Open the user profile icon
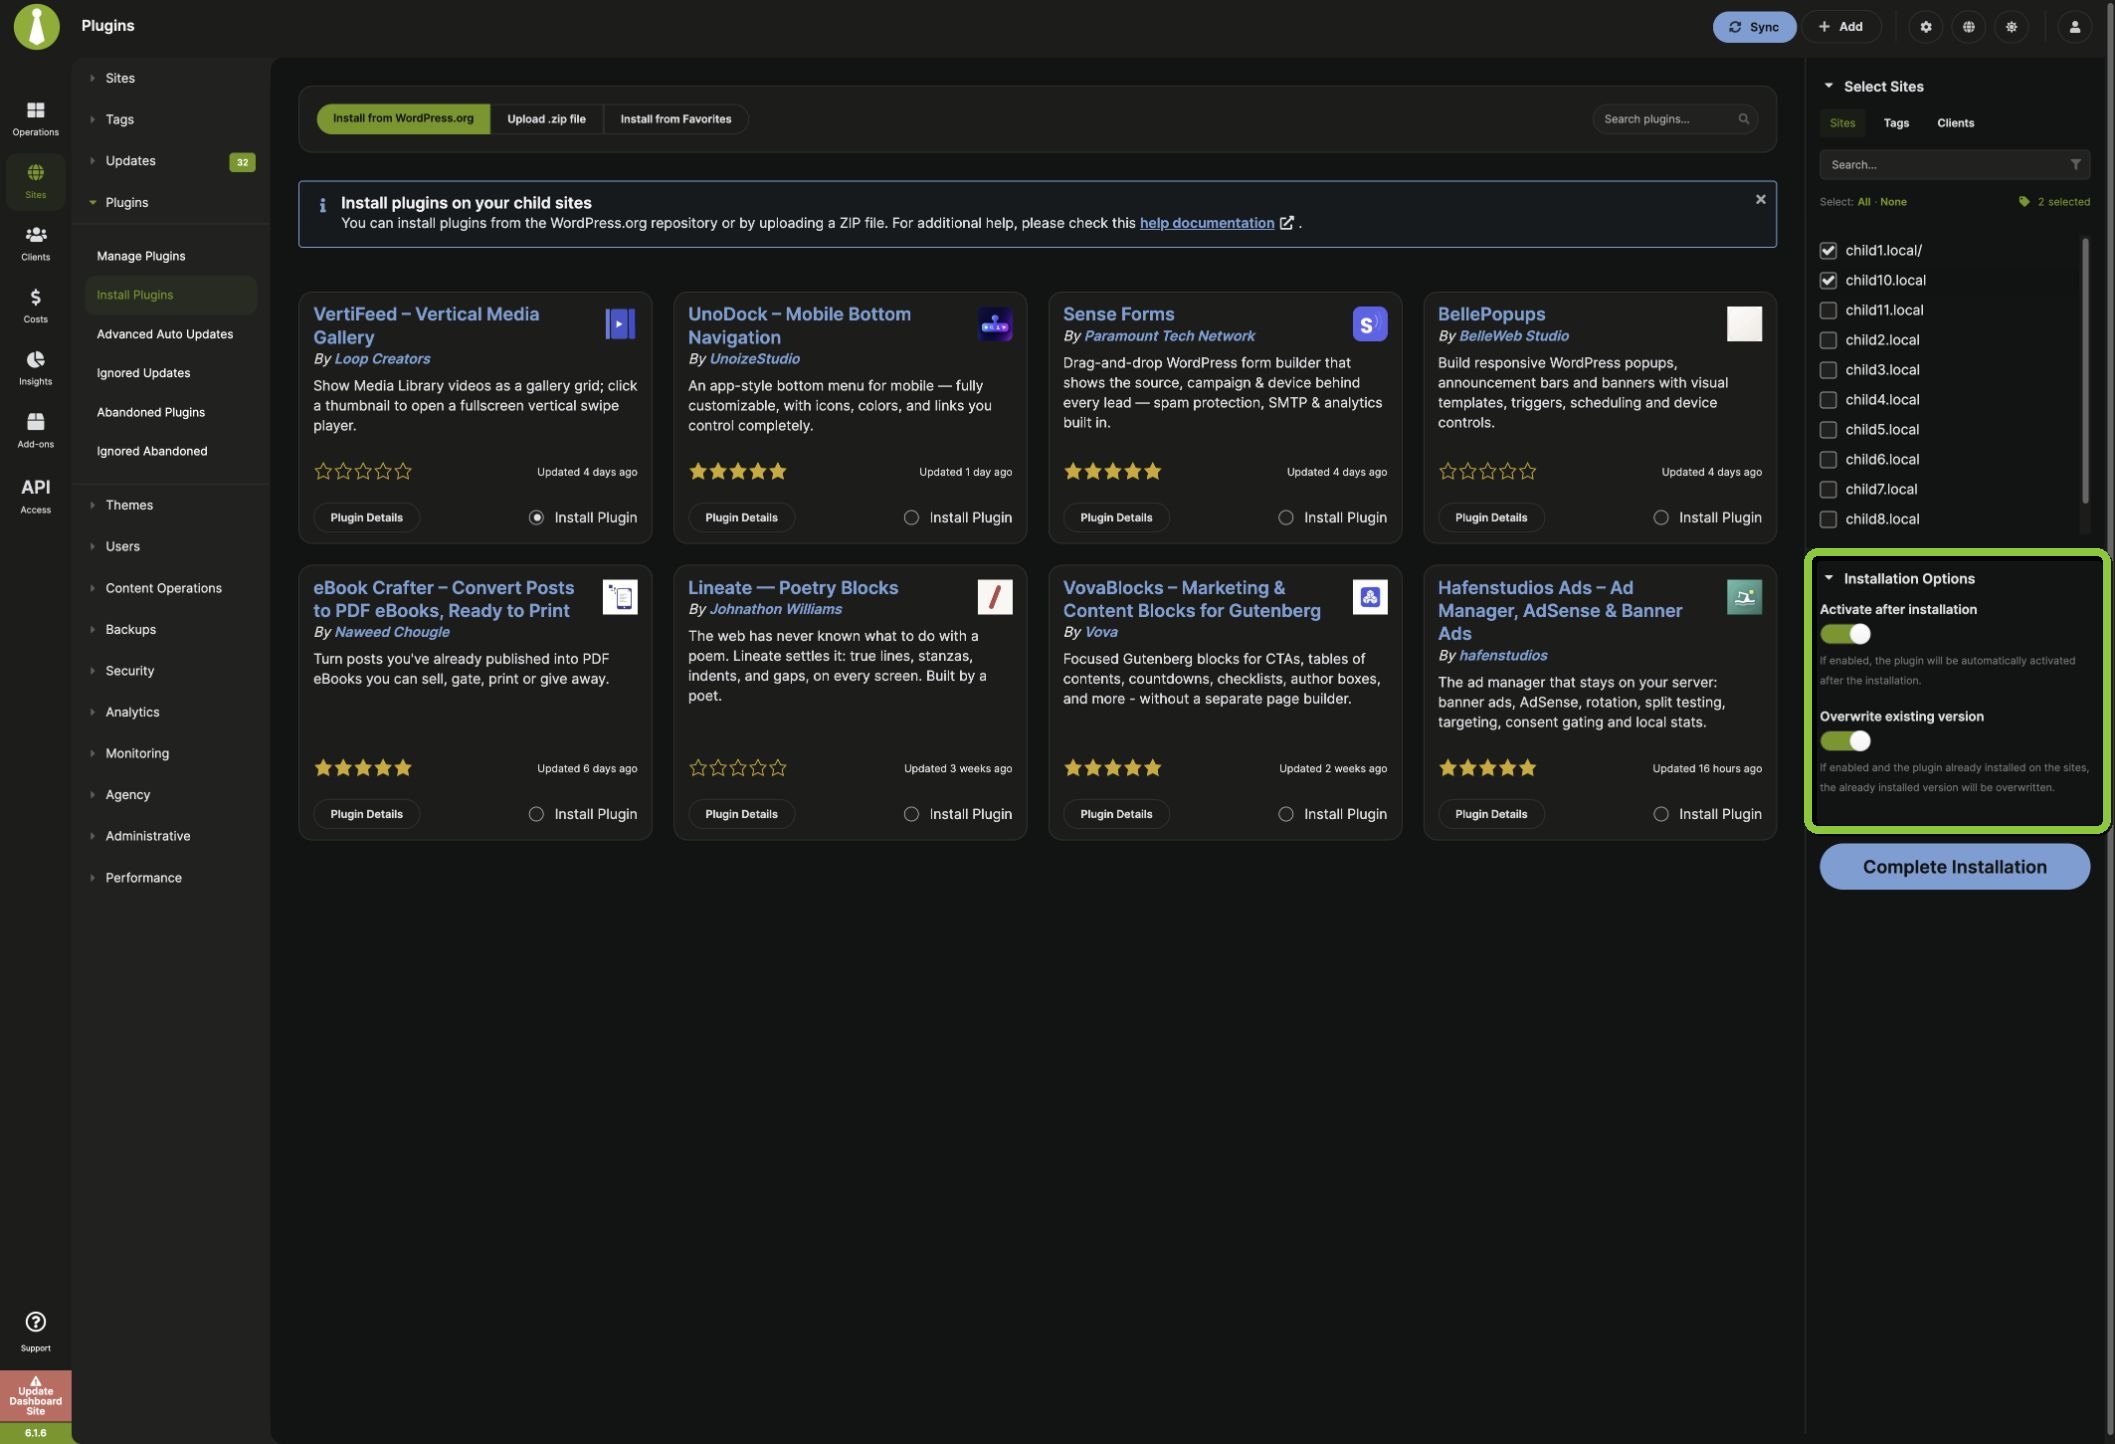This screenshot has width=2115, height=1444. pyautogui.click(x=2074, y=27)
